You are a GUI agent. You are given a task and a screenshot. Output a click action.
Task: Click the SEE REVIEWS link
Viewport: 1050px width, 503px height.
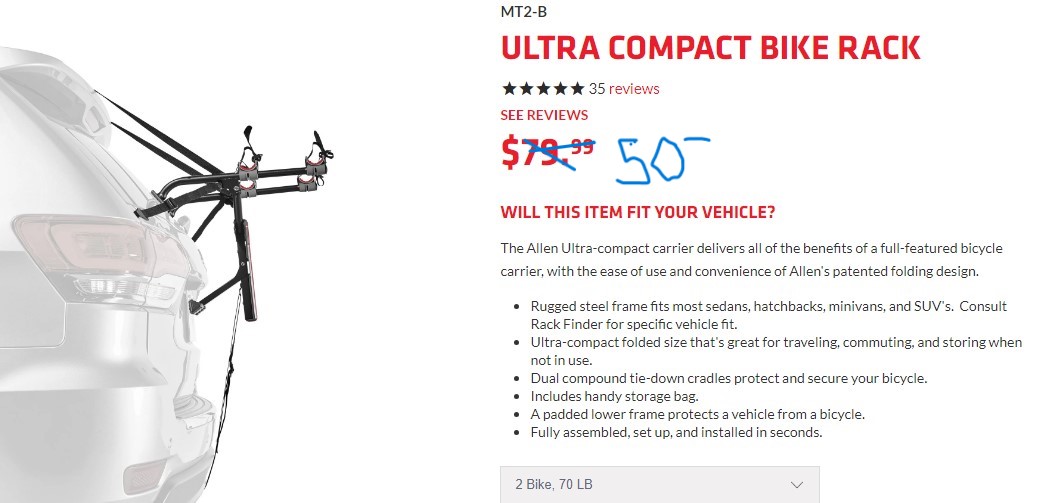point(544,115)
